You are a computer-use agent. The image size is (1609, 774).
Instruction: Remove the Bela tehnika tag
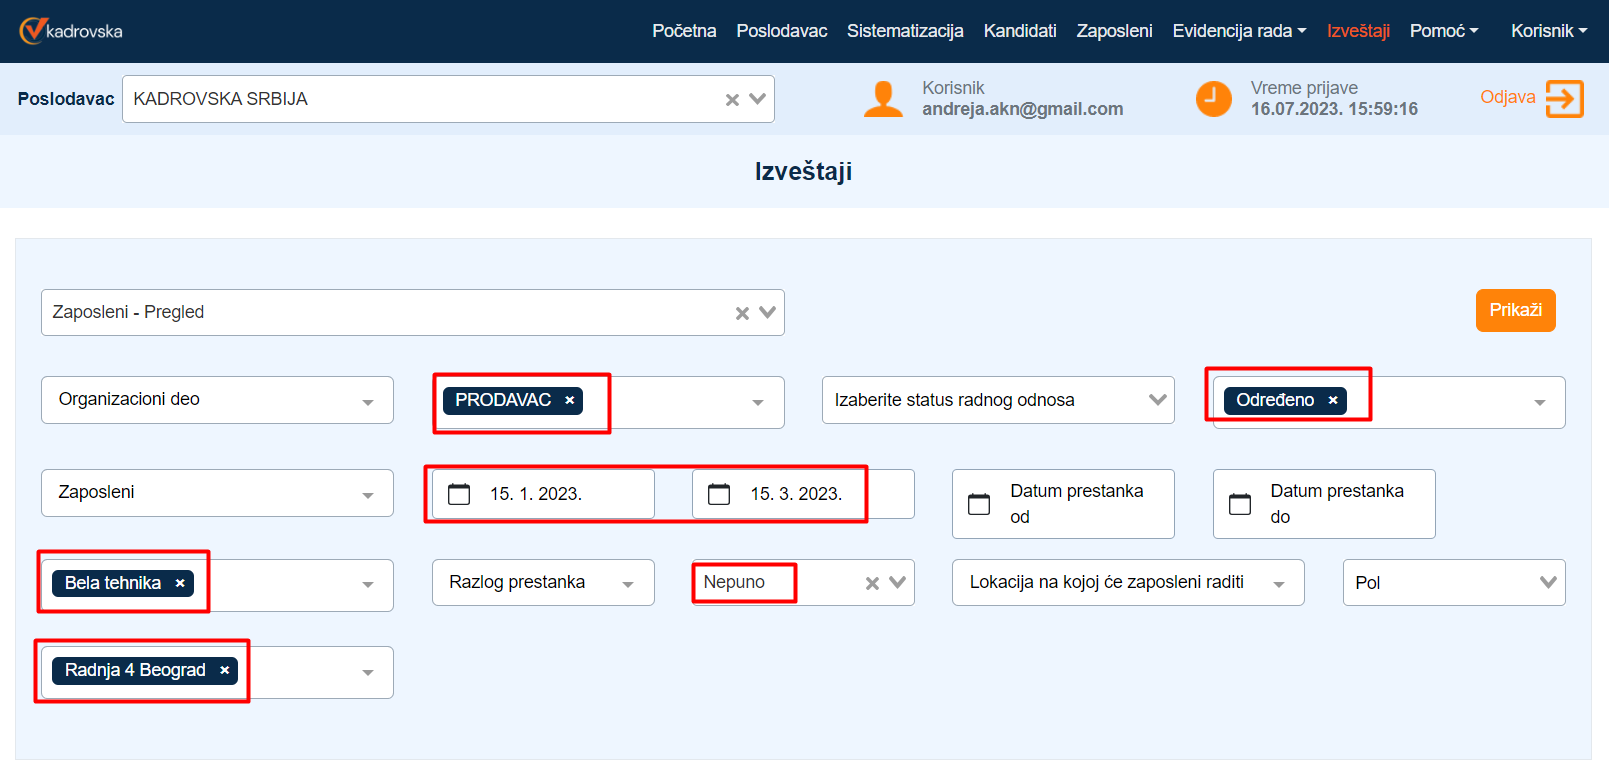tap(180, 583)
